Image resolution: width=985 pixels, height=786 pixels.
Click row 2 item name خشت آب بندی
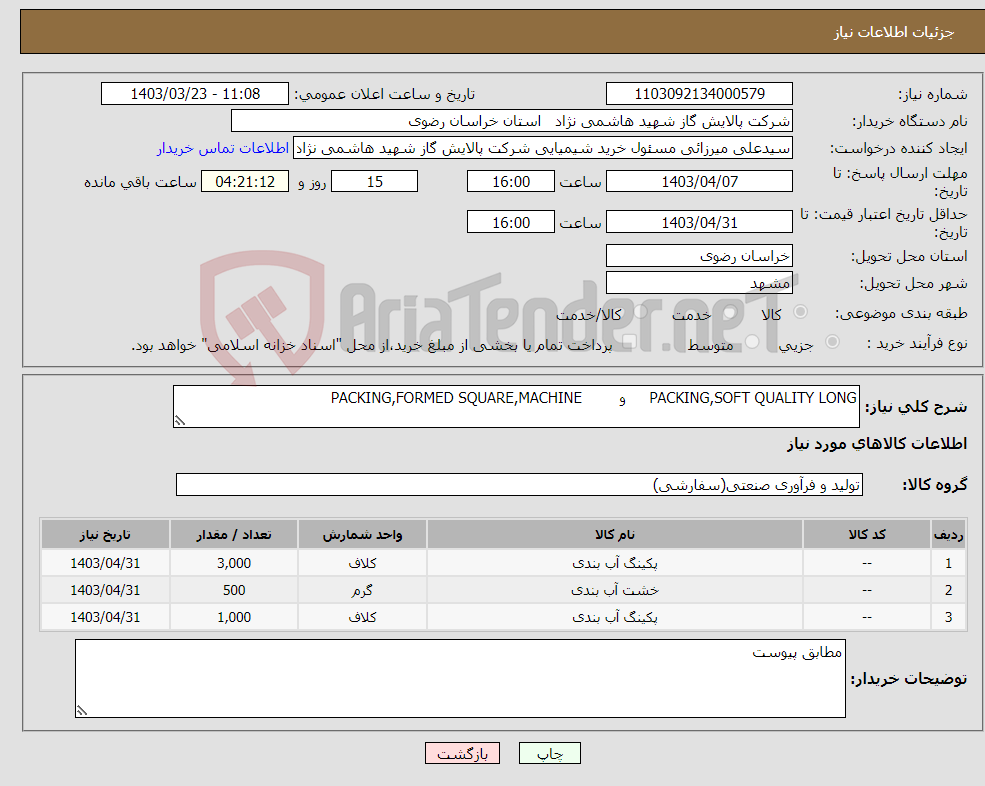(x=614, y=590)
